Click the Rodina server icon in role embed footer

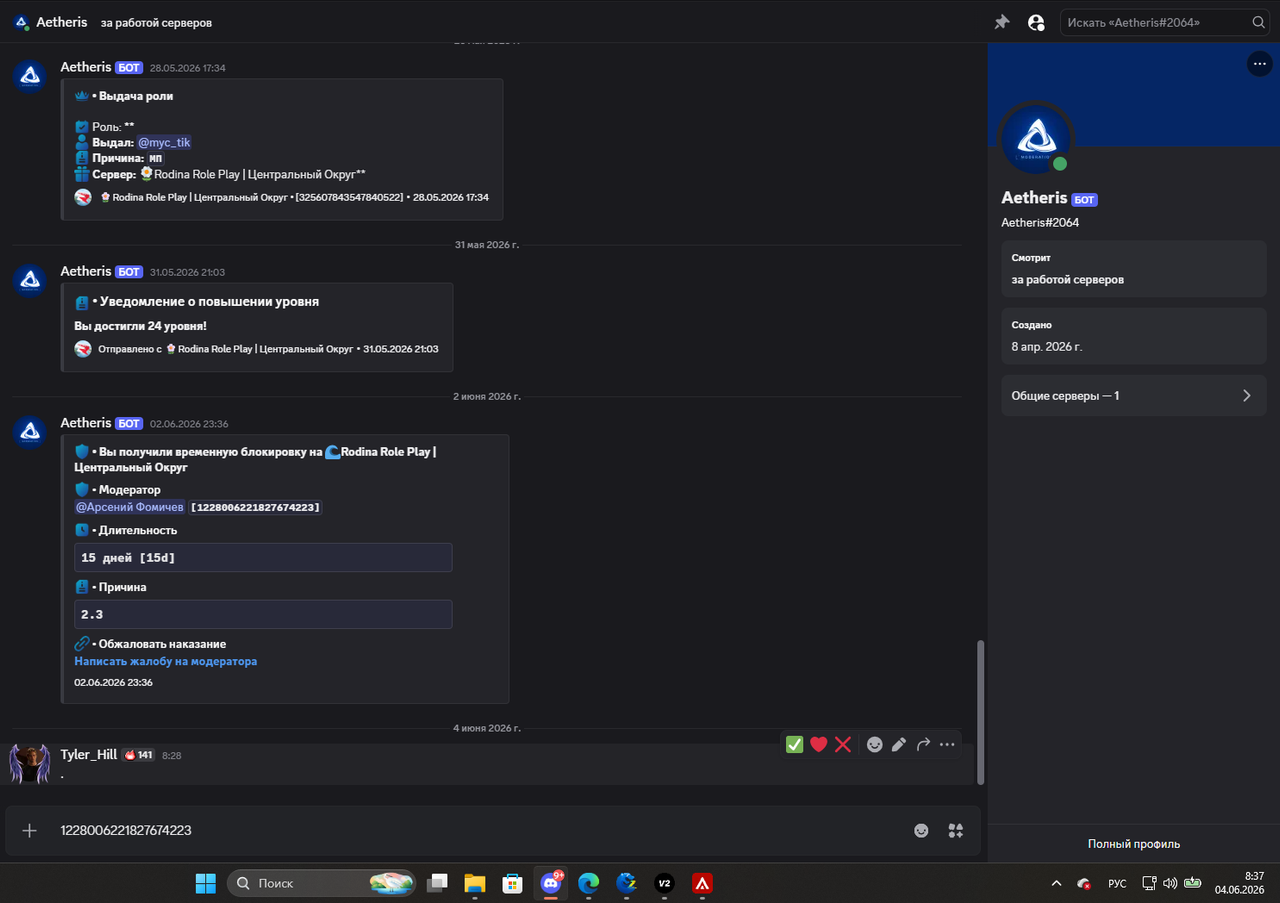(83, 197)
